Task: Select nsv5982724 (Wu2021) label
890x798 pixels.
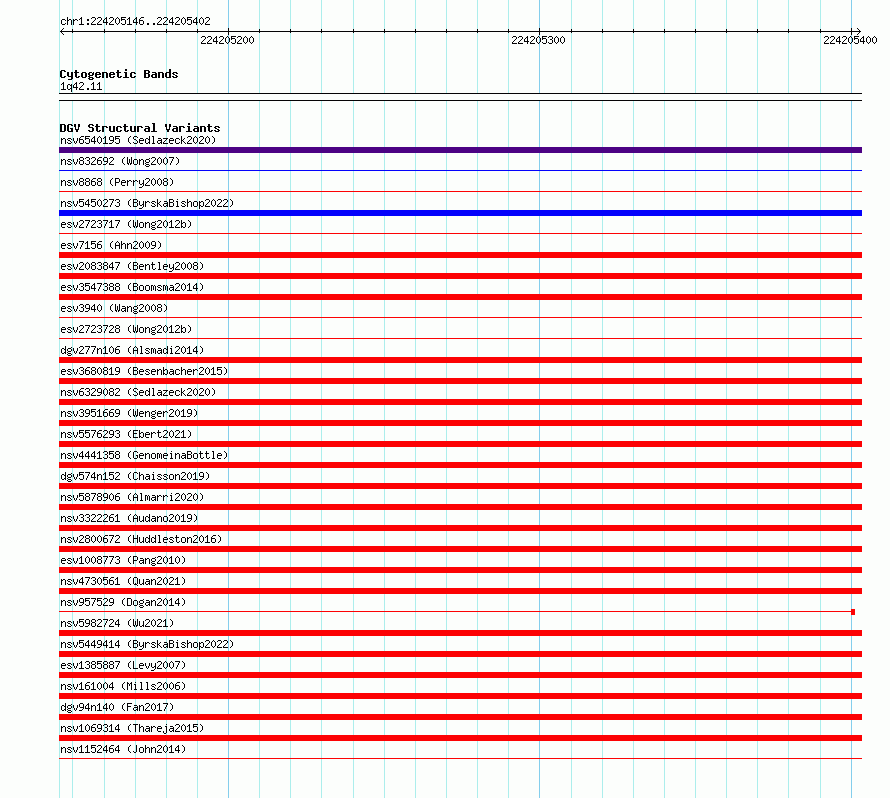Action: 117,623
